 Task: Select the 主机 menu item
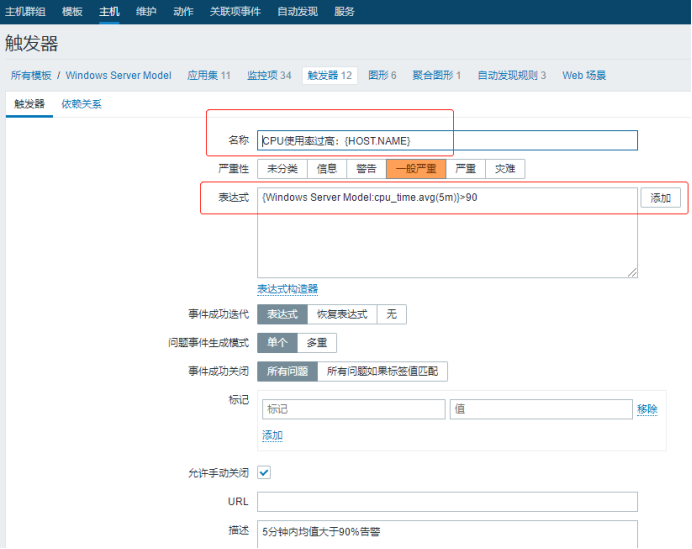point(109,11)
